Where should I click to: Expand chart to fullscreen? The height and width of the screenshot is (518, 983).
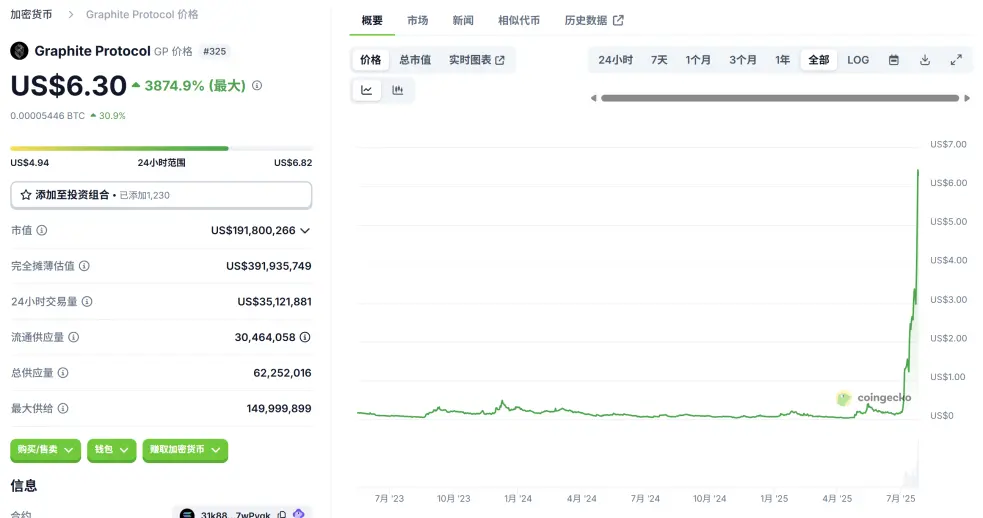tap(956, 60)
